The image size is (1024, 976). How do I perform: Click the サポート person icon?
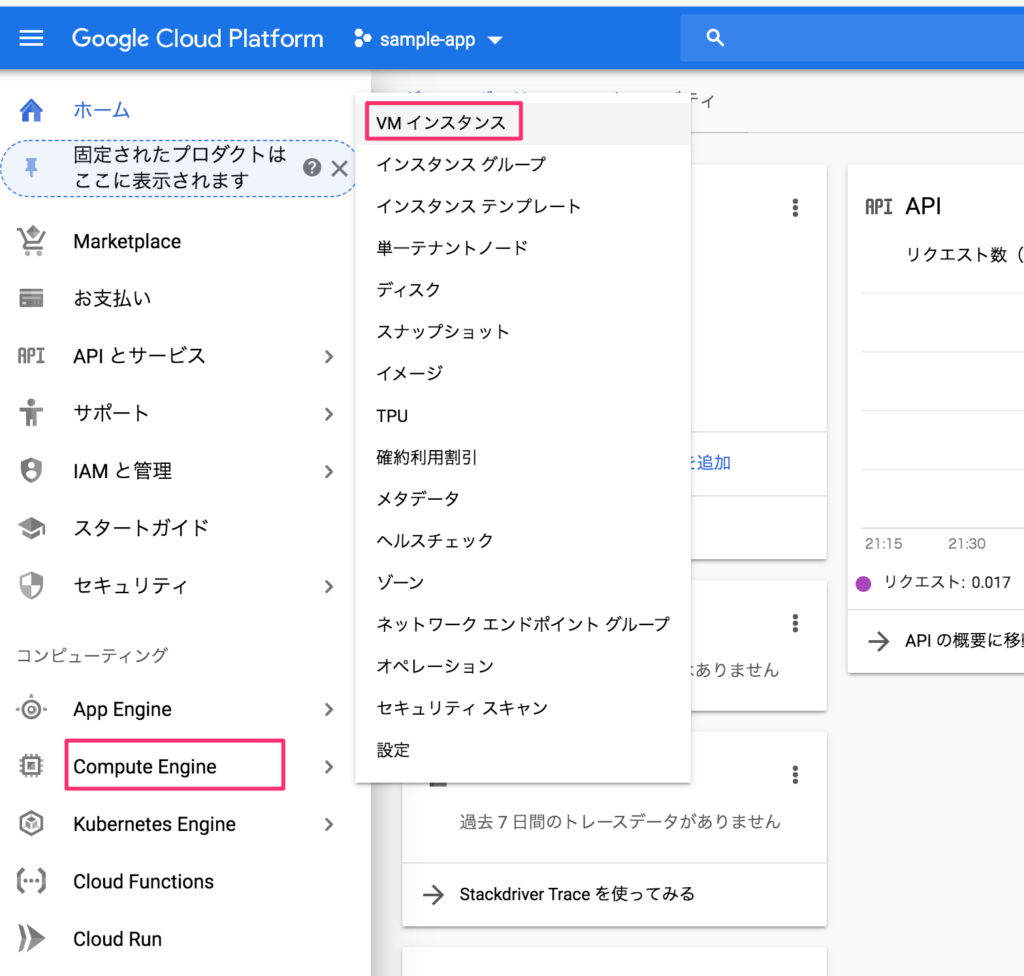31,412
